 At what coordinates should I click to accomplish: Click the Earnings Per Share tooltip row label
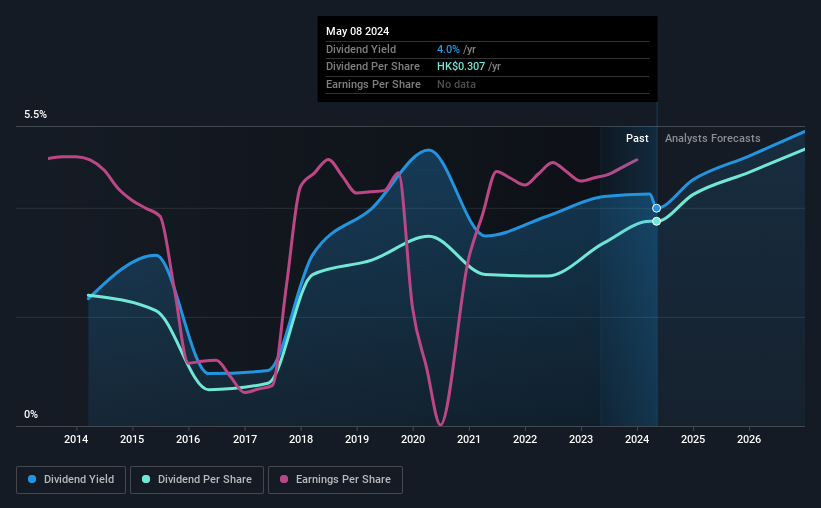(x=373, y=84)
